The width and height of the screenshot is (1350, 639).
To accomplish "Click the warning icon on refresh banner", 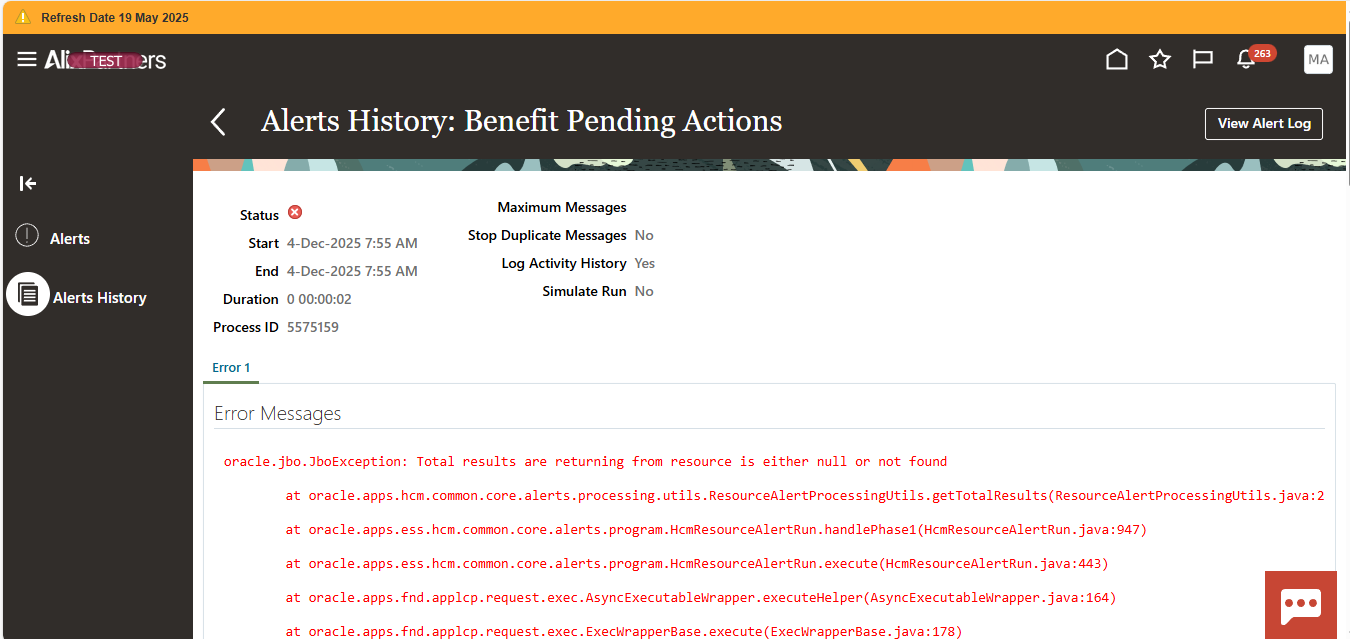I will [x=23, y=18].
